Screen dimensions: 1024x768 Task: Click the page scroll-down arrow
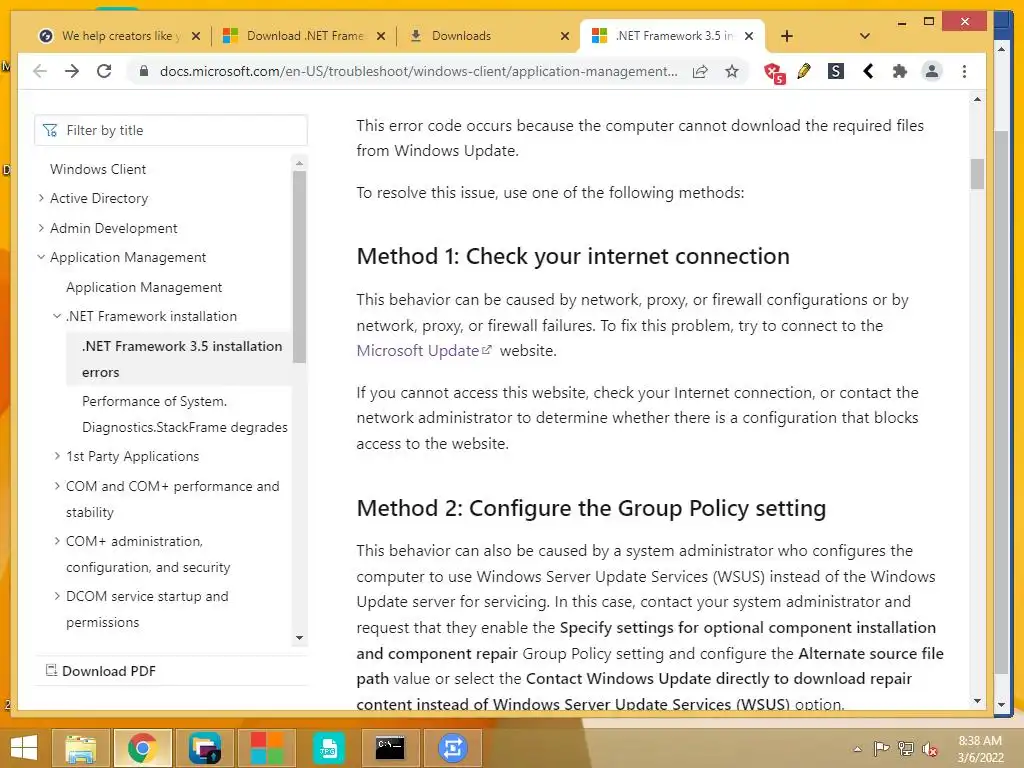pyautogui.click(x=977, y=701)
